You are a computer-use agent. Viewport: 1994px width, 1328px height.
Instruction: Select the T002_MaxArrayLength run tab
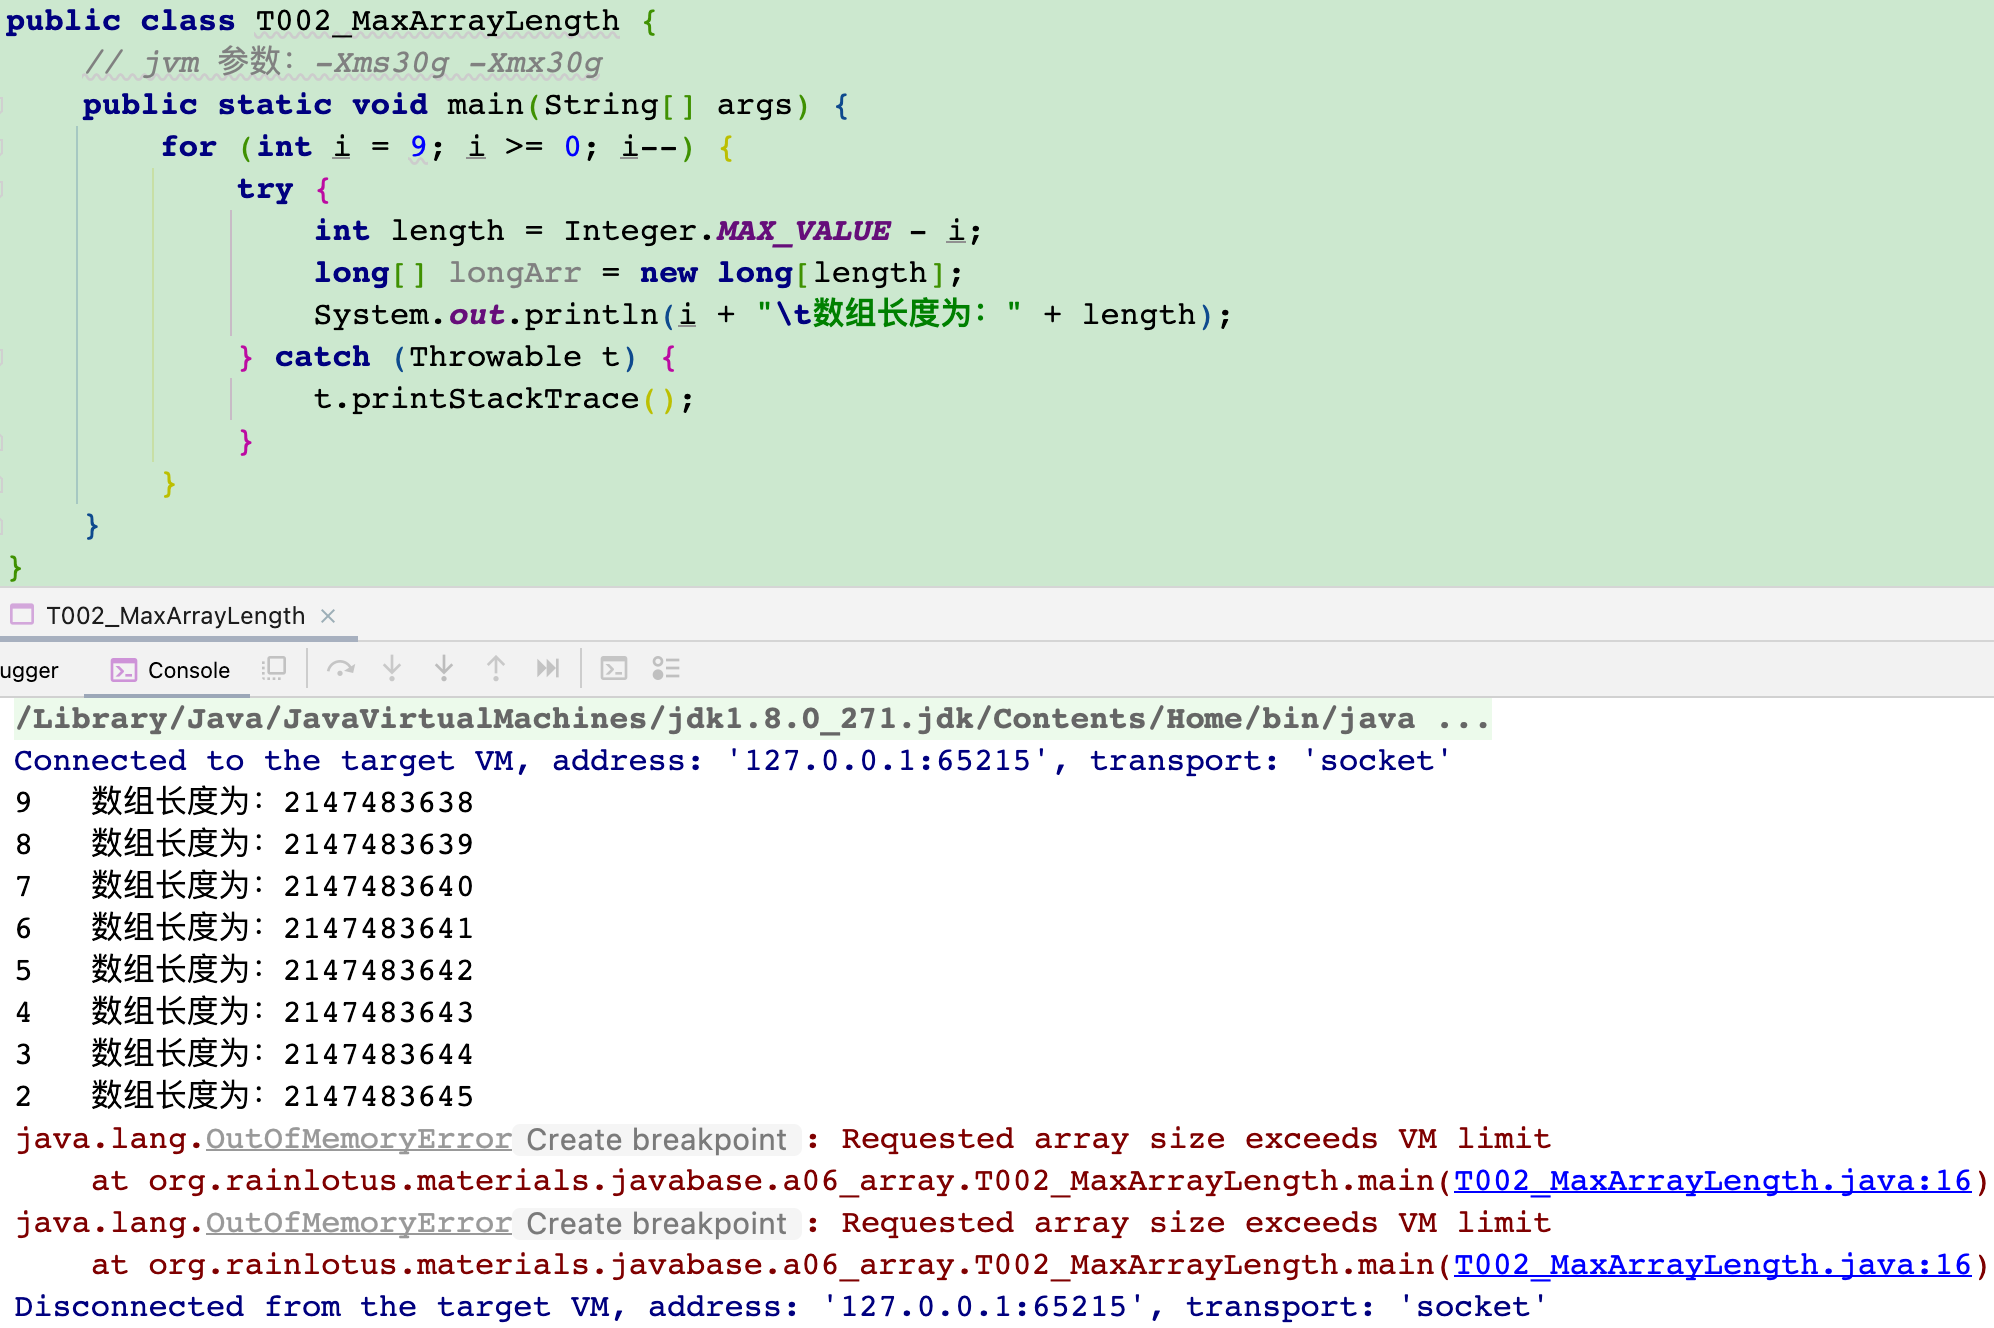175,616
